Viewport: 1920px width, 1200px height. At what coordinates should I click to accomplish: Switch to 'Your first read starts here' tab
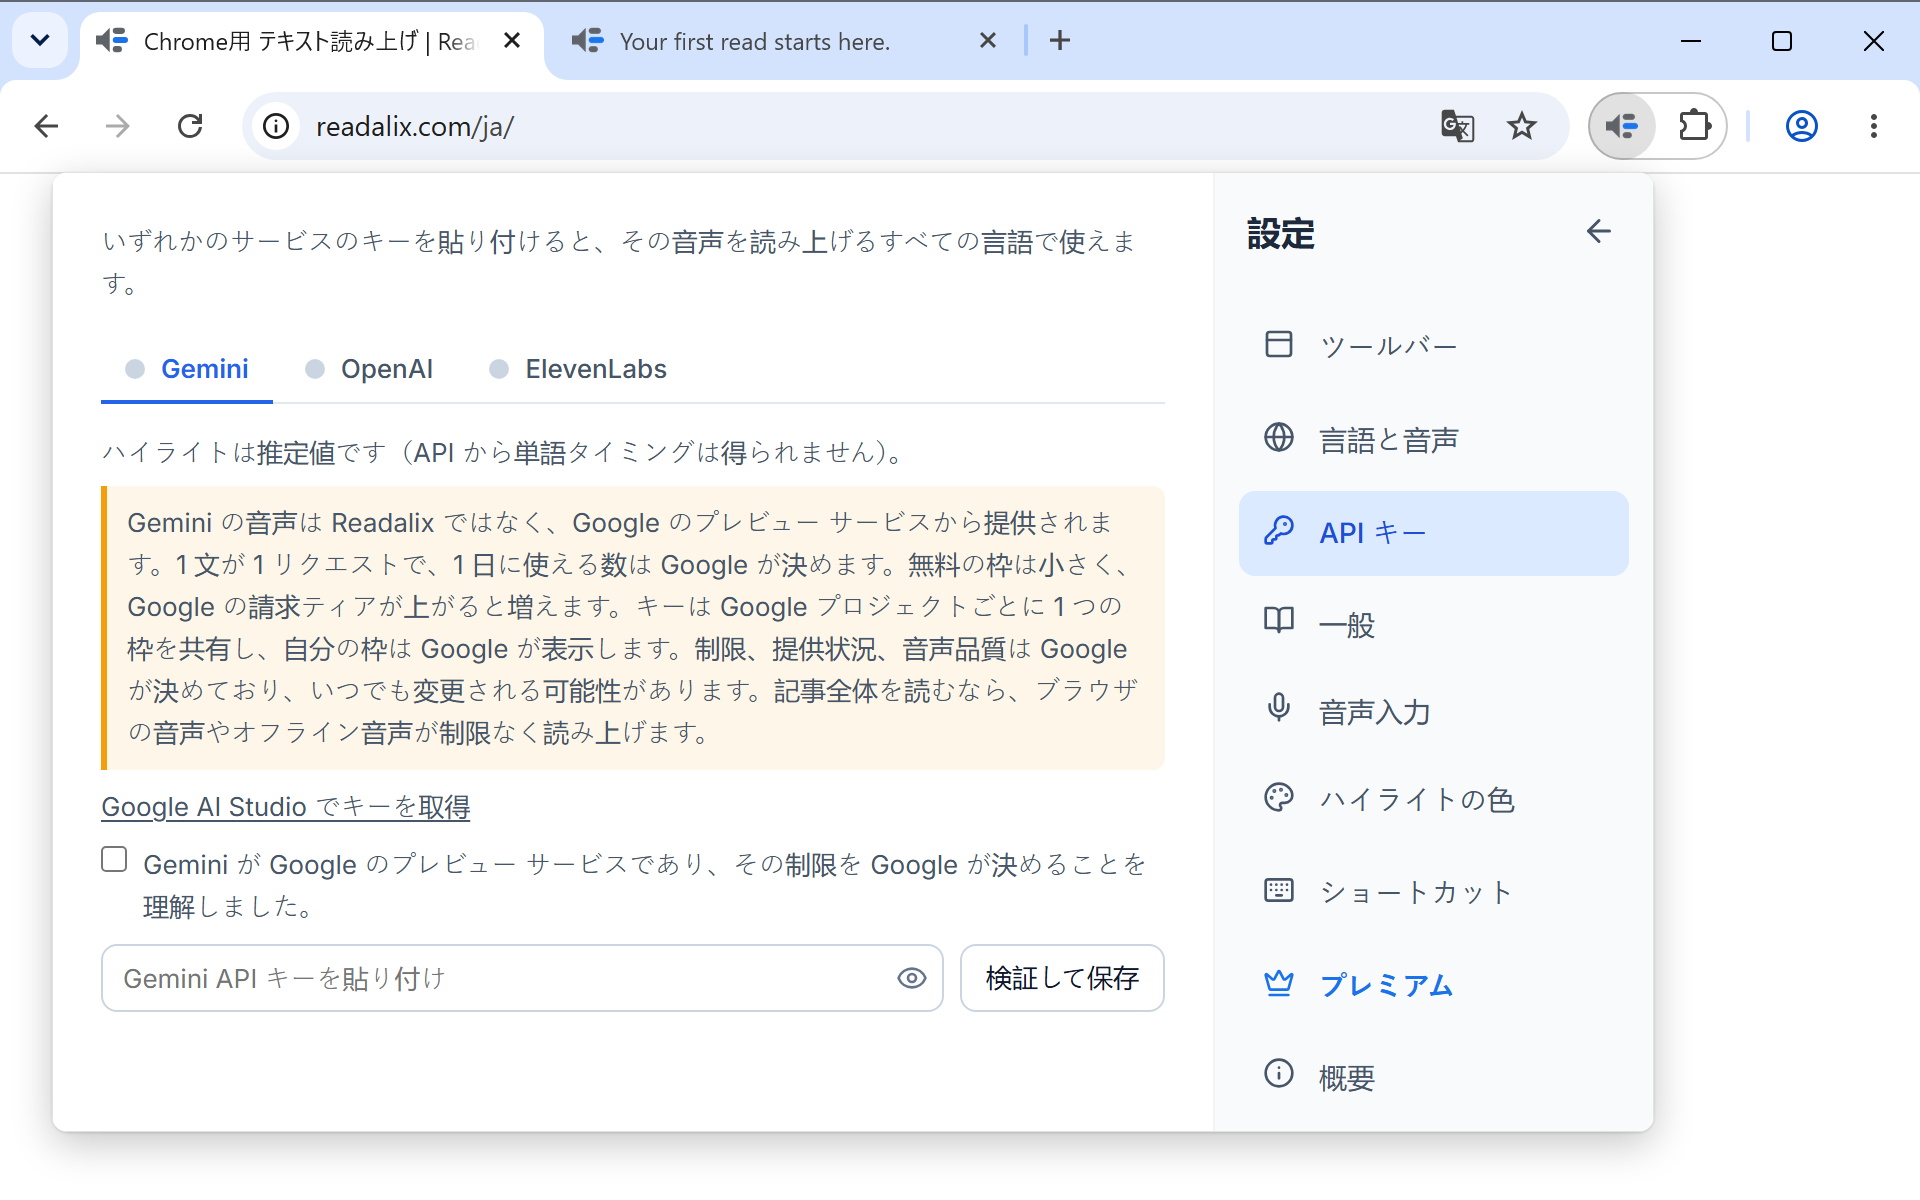coord(755,41)
